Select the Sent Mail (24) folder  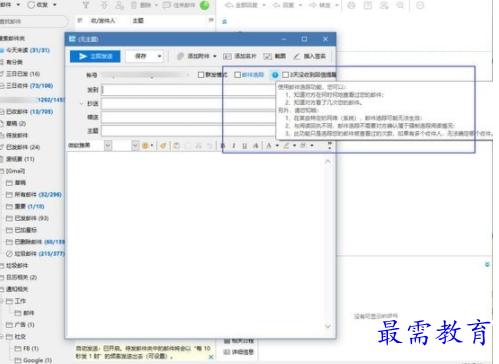coord(23,147)
